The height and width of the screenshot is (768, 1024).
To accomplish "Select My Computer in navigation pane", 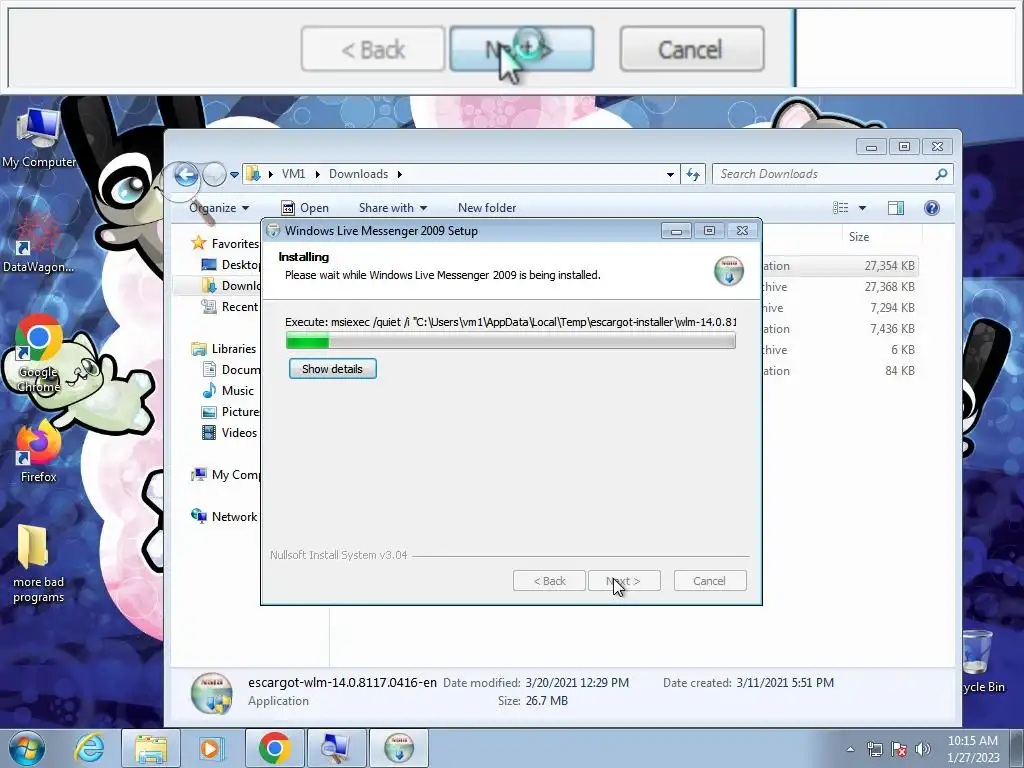I will click(x=225, y=475).
